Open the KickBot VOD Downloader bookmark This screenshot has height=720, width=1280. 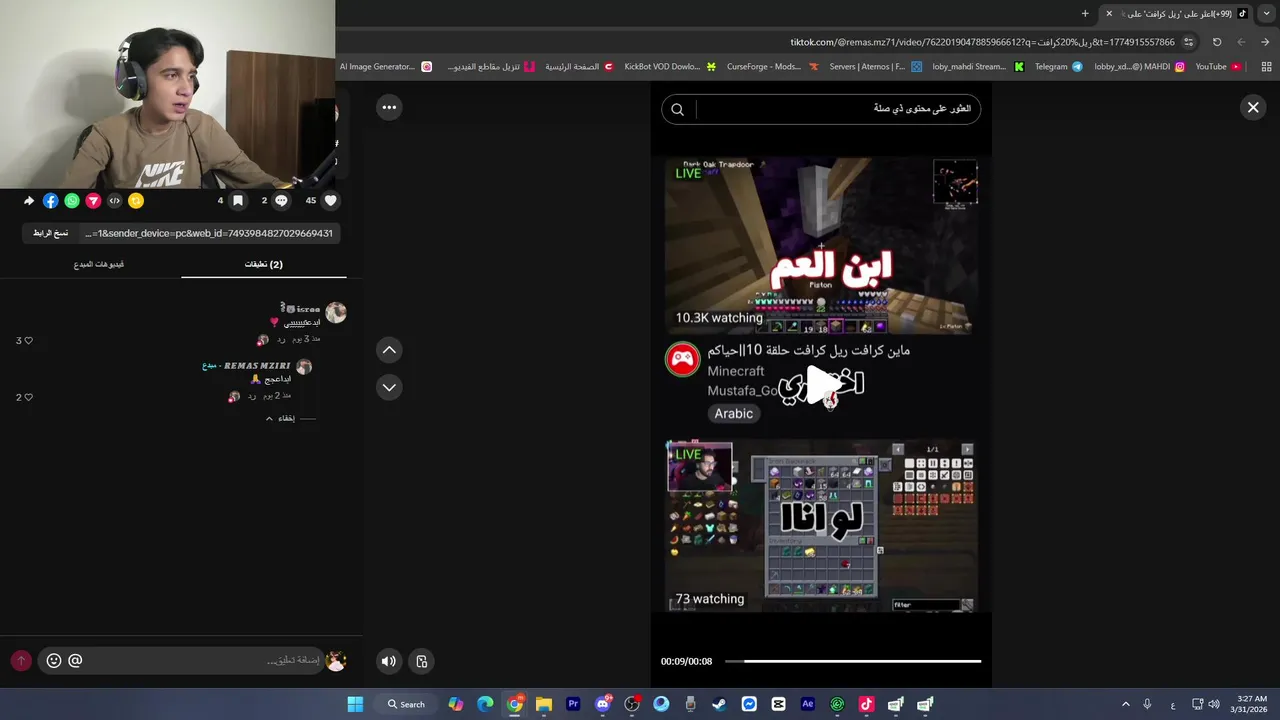[x=670, y=67]
